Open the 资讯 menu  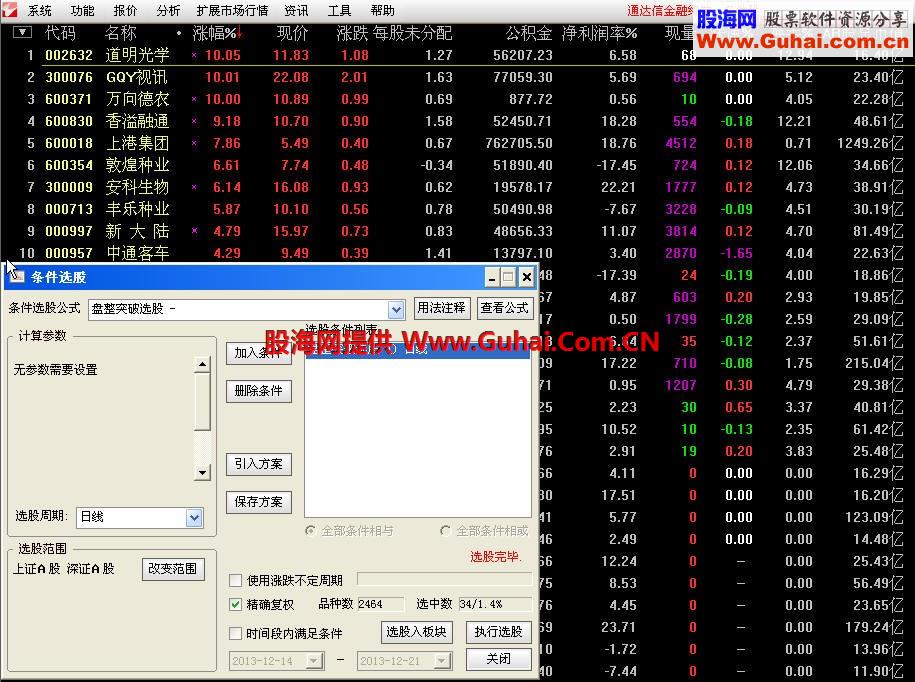pos(296,11)
